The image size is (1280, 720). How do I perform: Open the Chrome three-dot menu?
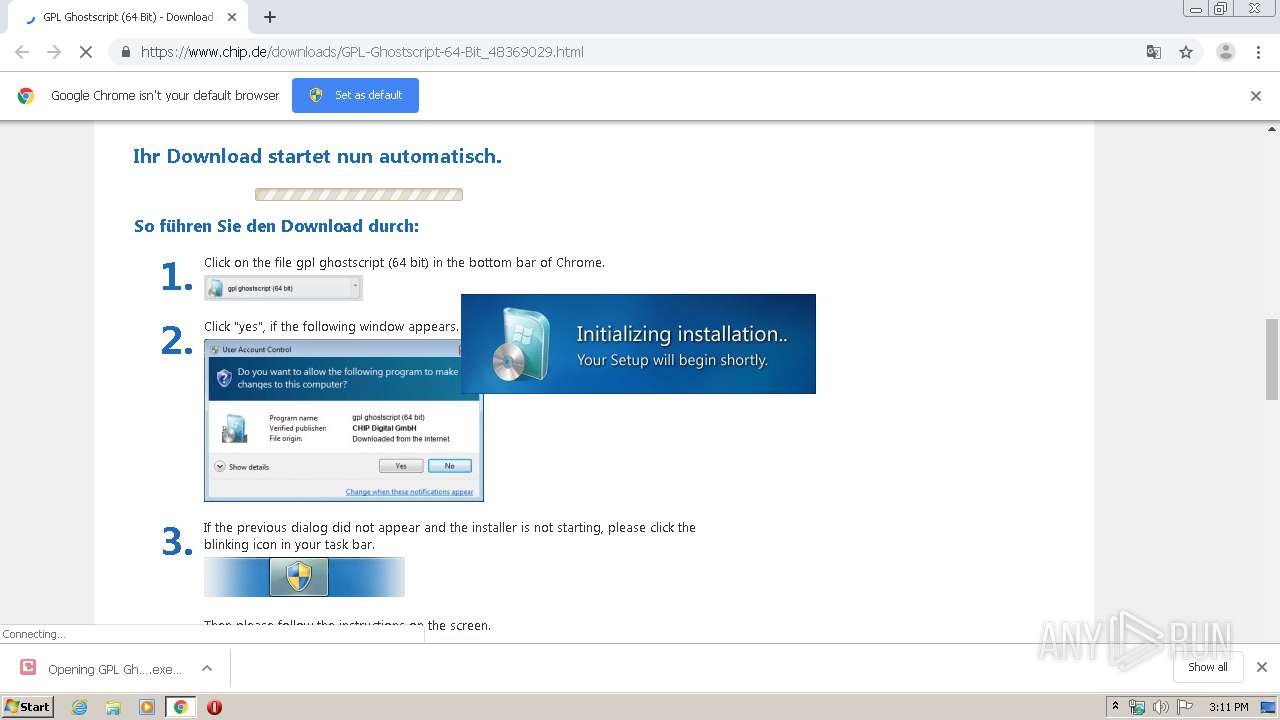coord(1259,52)
